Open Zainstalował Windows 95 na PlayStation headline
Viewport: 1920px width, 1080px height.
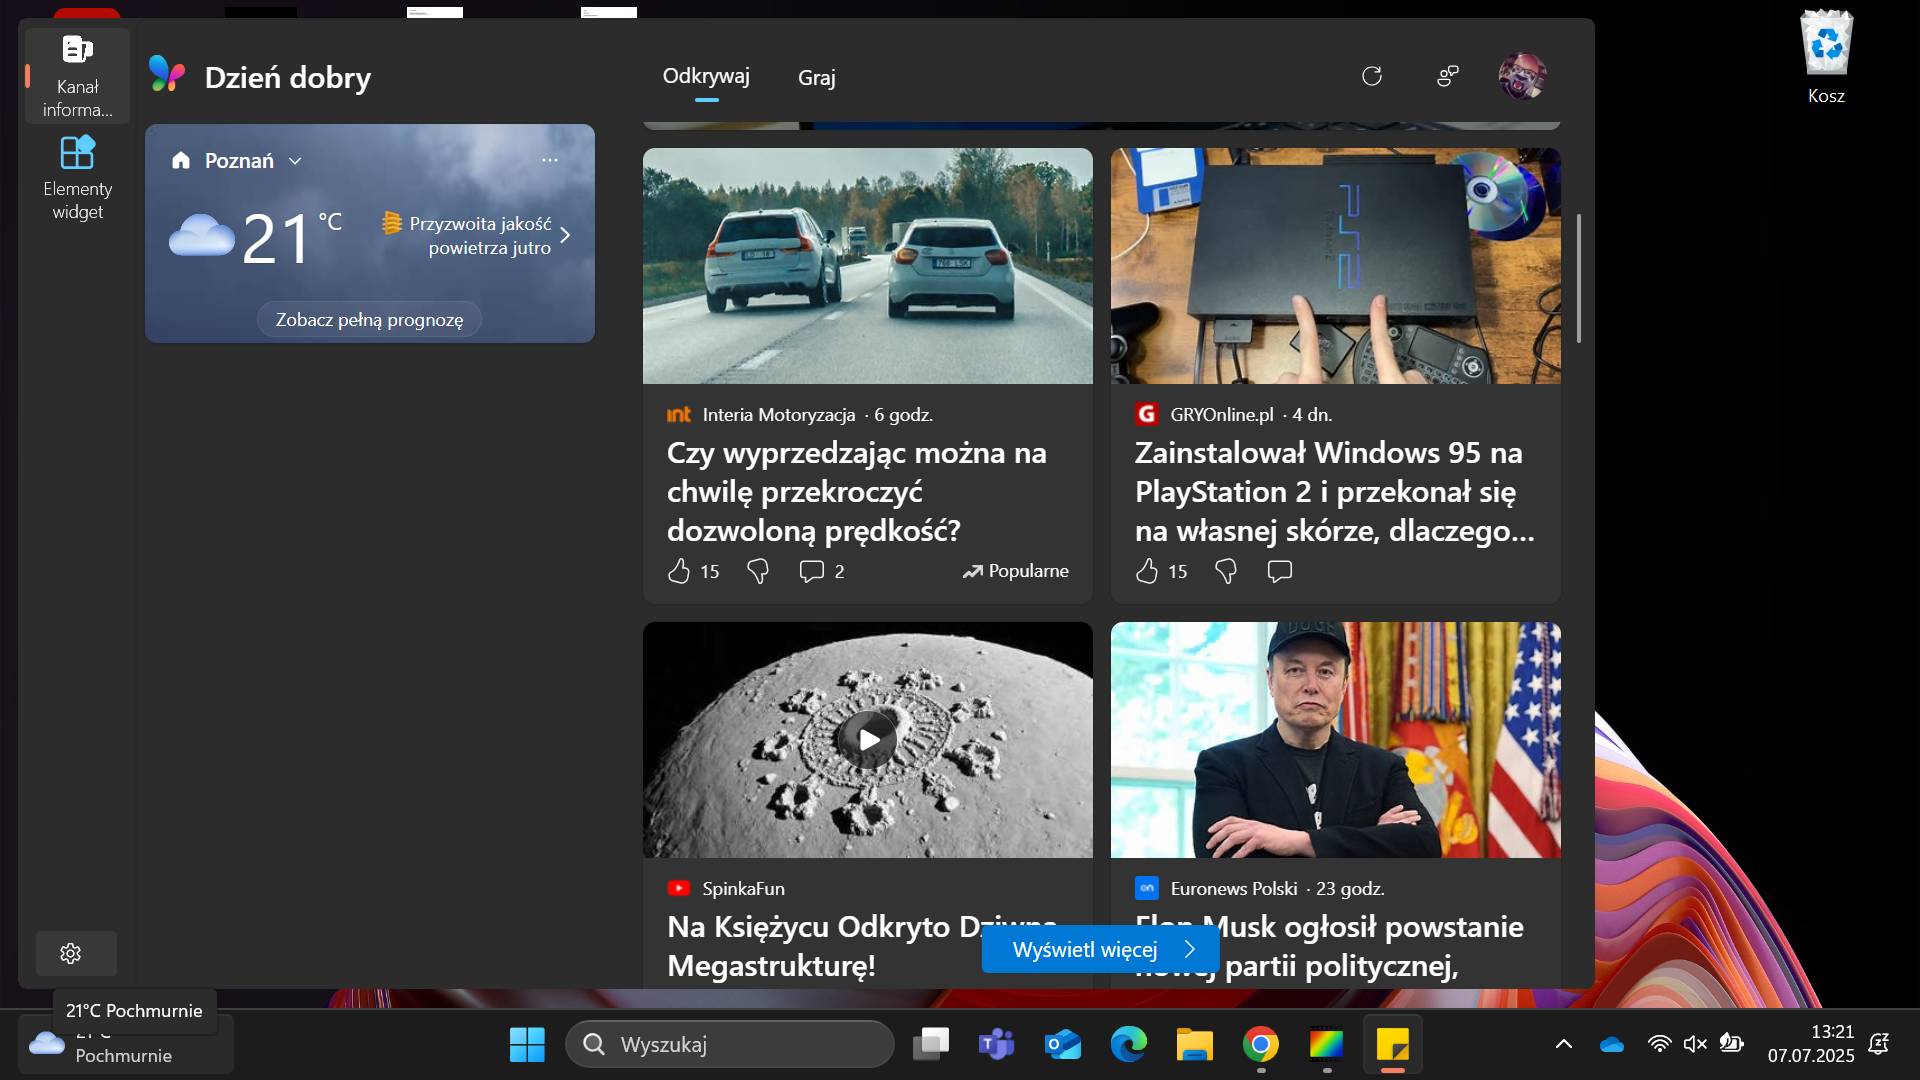1334,491
